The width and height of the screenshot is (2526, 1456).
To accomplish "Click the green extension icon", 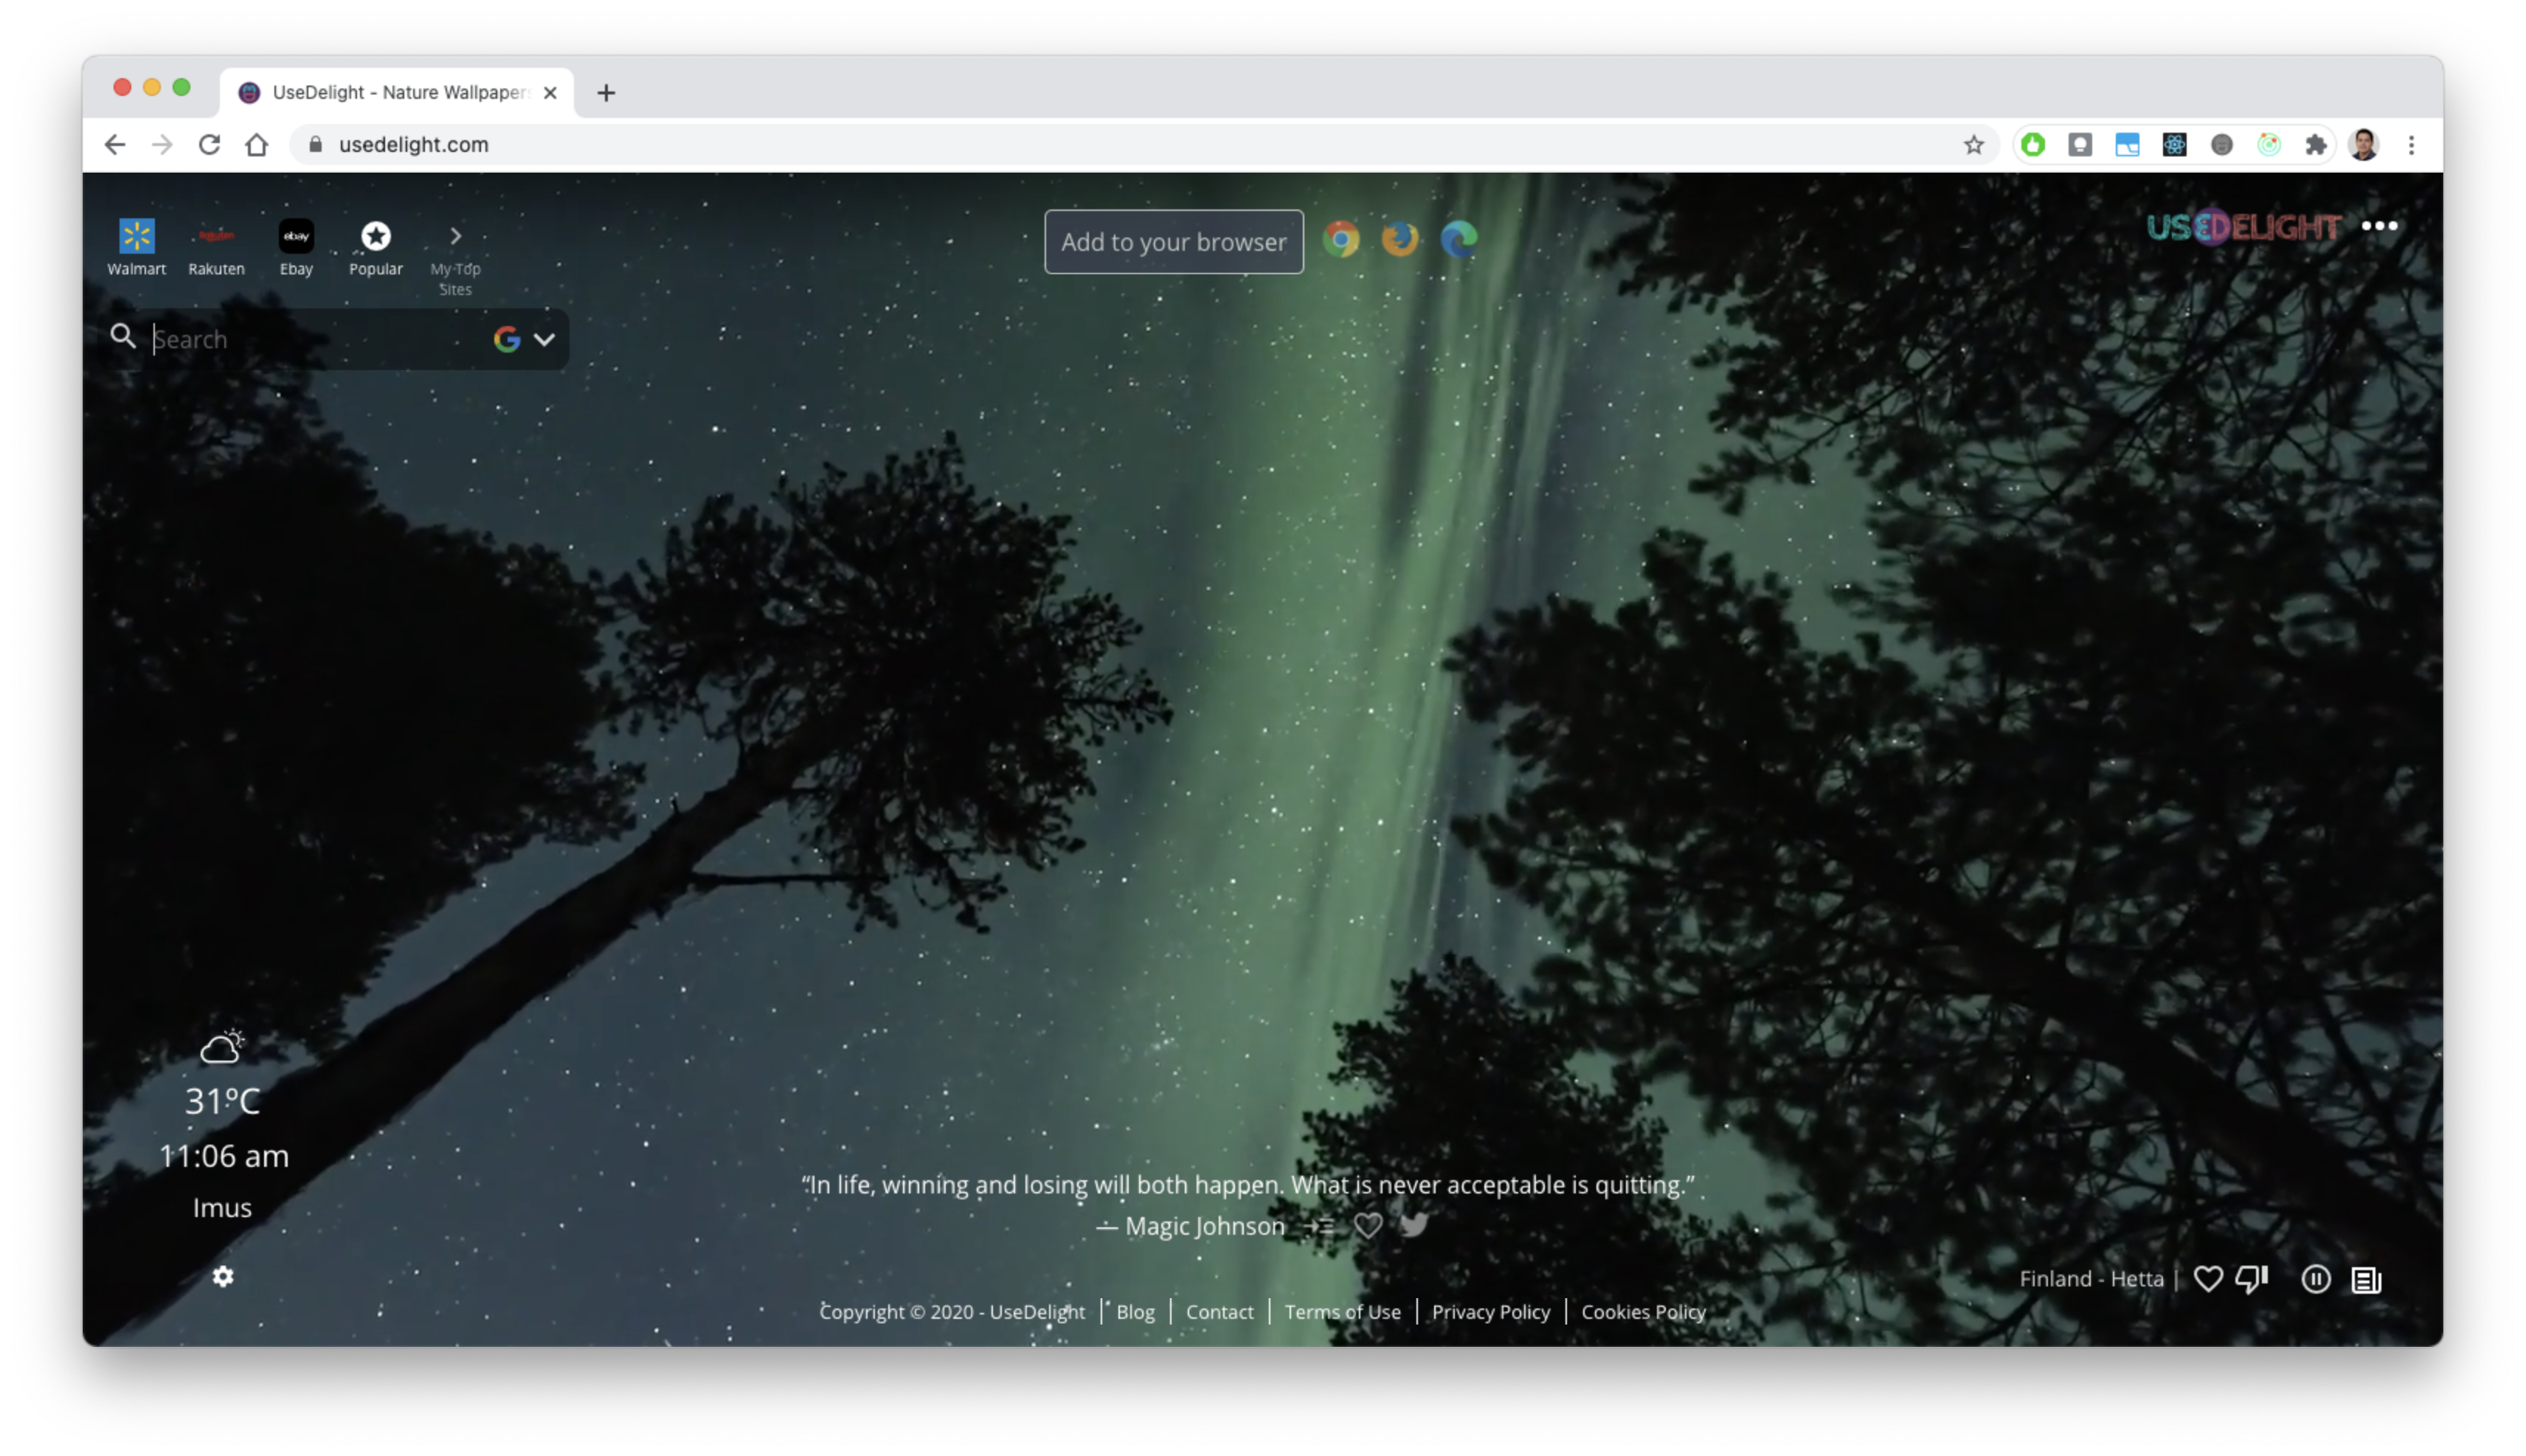I will (2032, 145).
